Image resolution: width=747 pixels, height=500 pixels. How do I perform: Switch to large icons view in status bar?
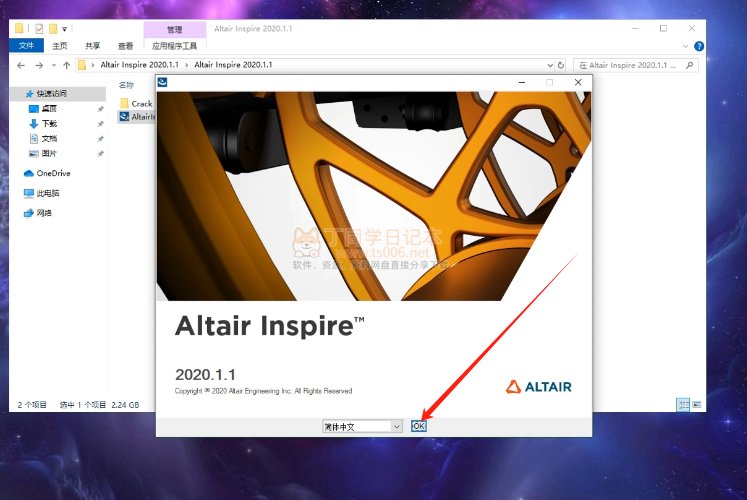pyautogui.click(x=697, y=405)
